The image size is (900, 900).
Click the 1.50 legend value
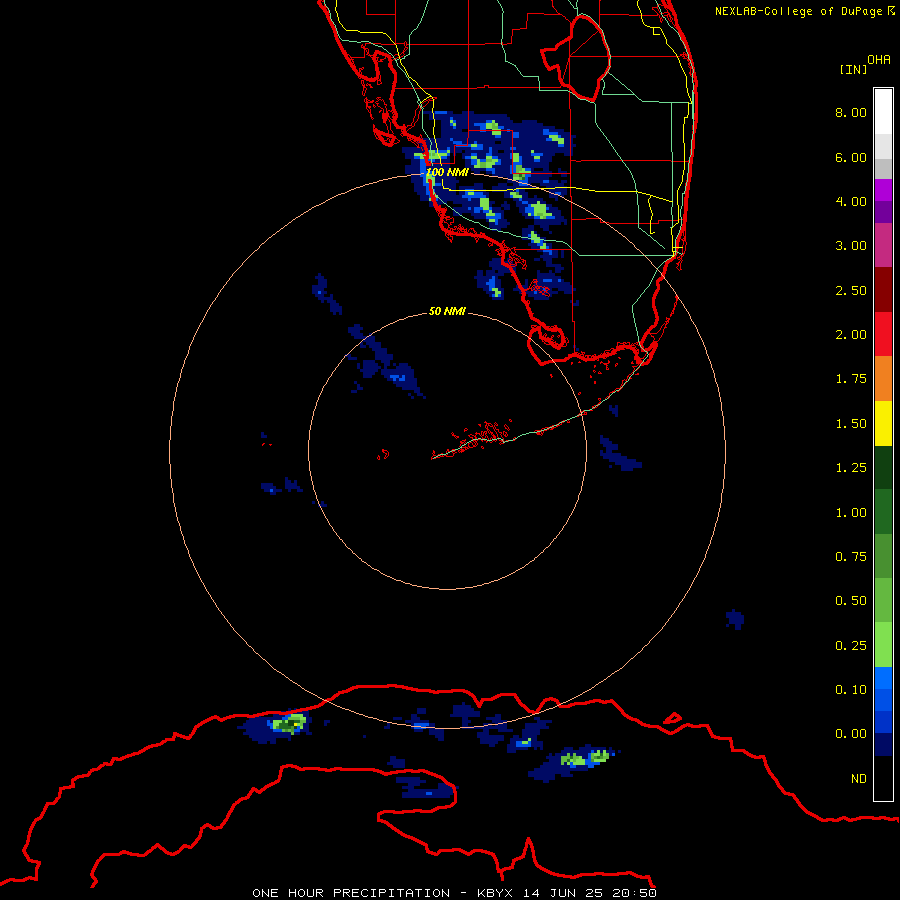(851, 424)
